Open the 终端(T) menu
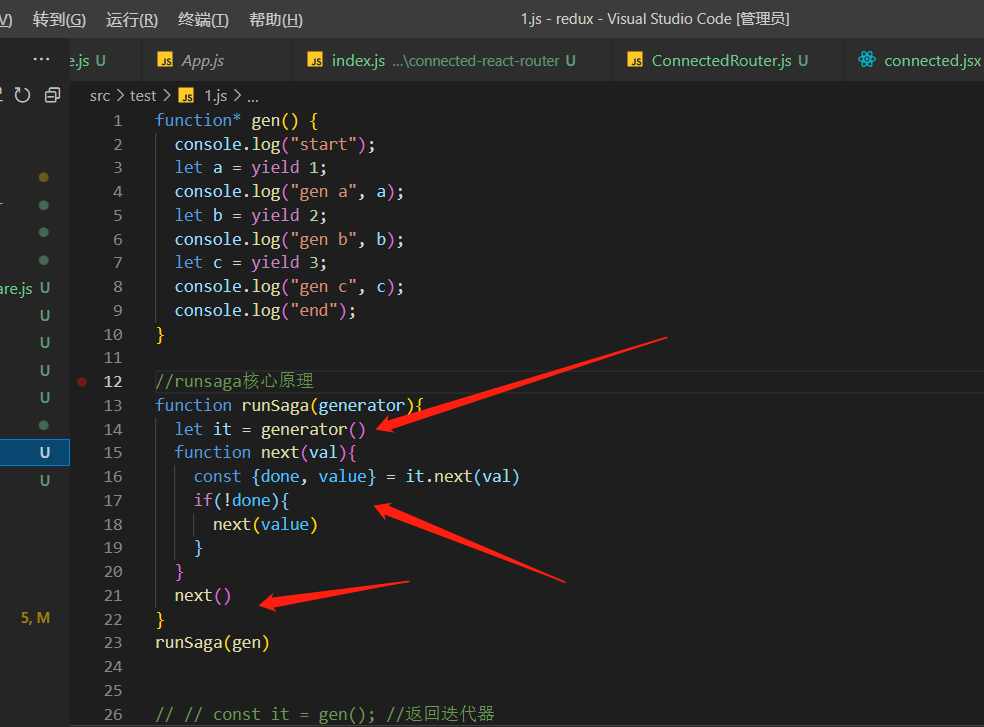 (203, 19)
